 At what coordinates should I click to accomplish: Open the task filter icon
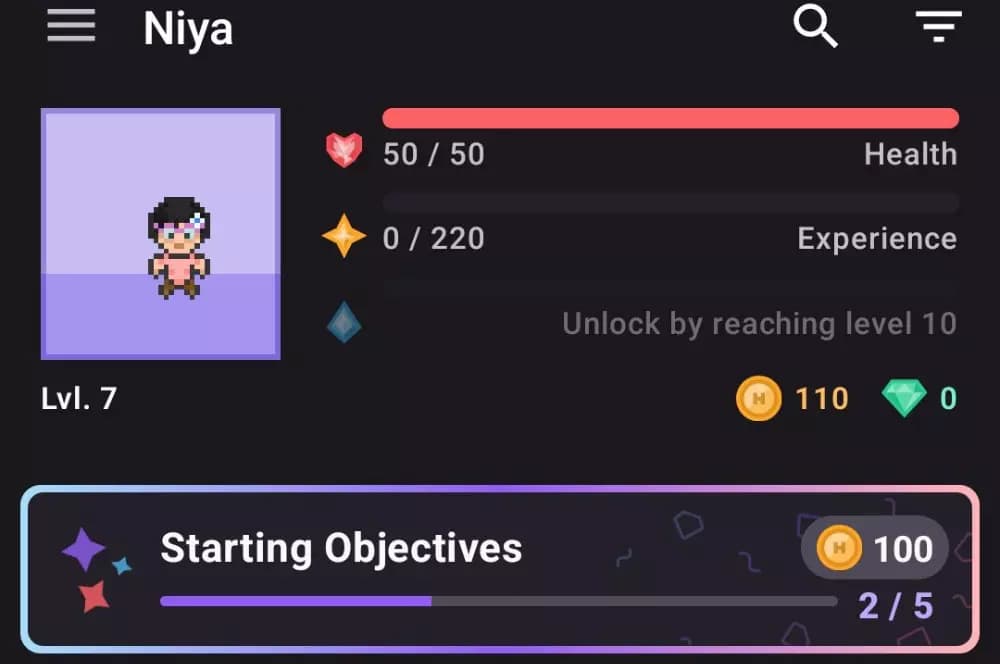click(938, 26)
